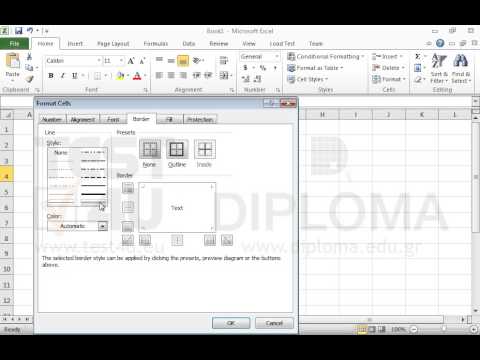This screenshot has height=360, width=480.
Task: Select the Inside border preset
Action: point(204,149)
